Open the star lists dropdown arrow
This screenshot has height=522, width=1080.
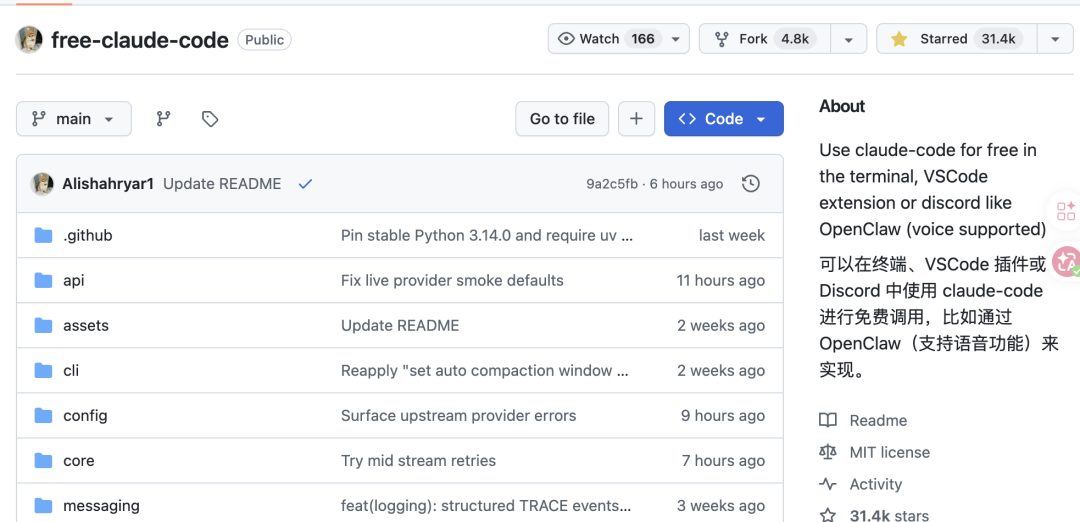coord(1055,39)
